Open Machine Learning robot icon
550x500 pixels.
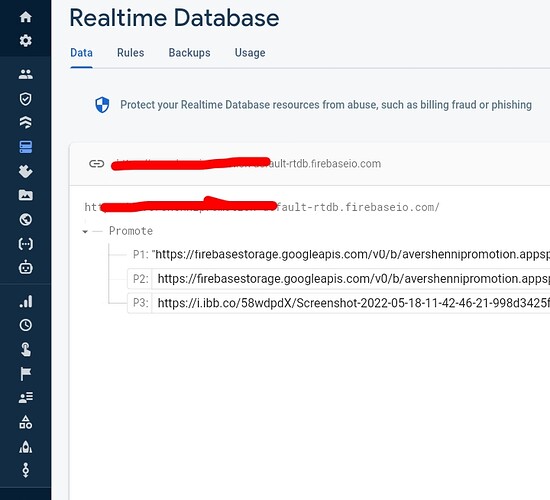point(26,267)
